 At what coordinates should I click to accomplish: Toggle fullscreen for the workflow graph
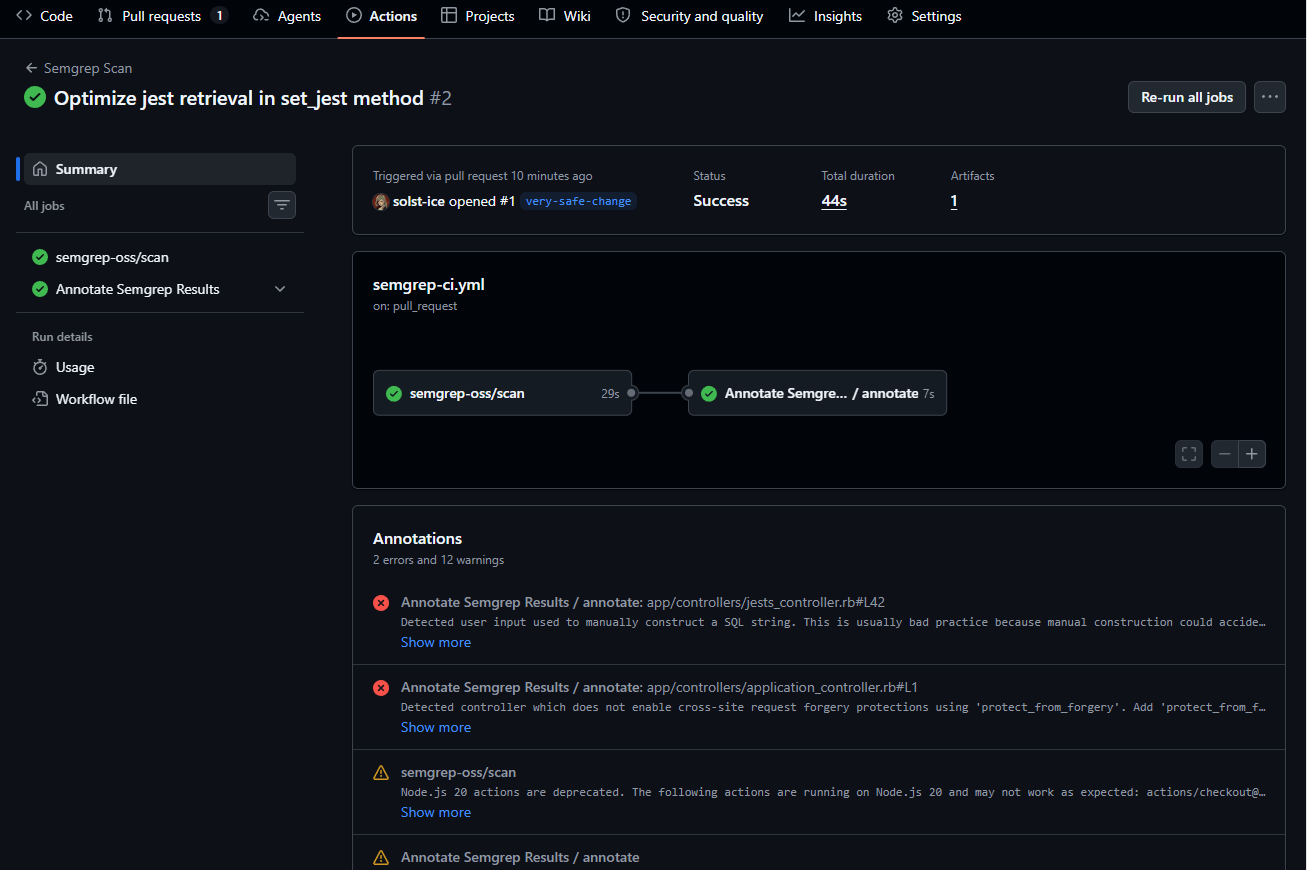[x=1189, y=454]
